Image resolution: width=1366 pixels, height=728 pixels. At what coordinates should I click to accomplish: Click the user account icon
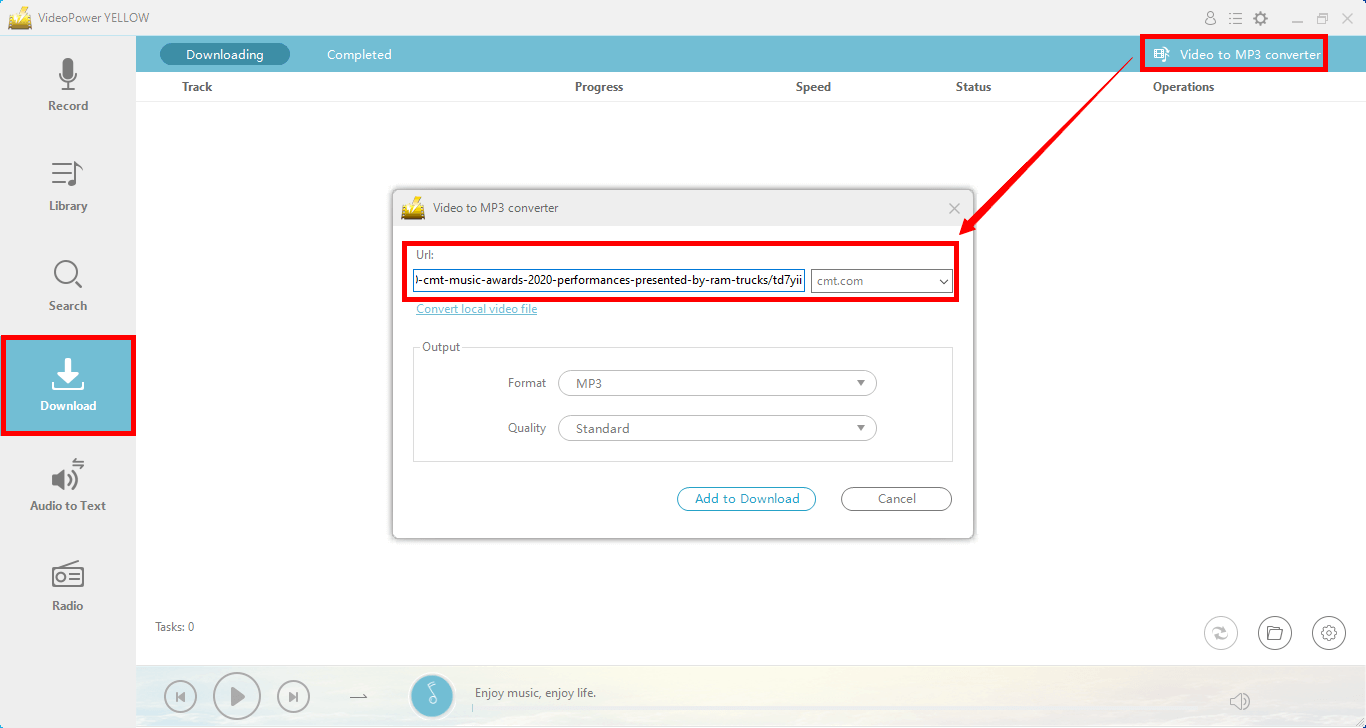pyautogui.click(x=1211, y=18)
